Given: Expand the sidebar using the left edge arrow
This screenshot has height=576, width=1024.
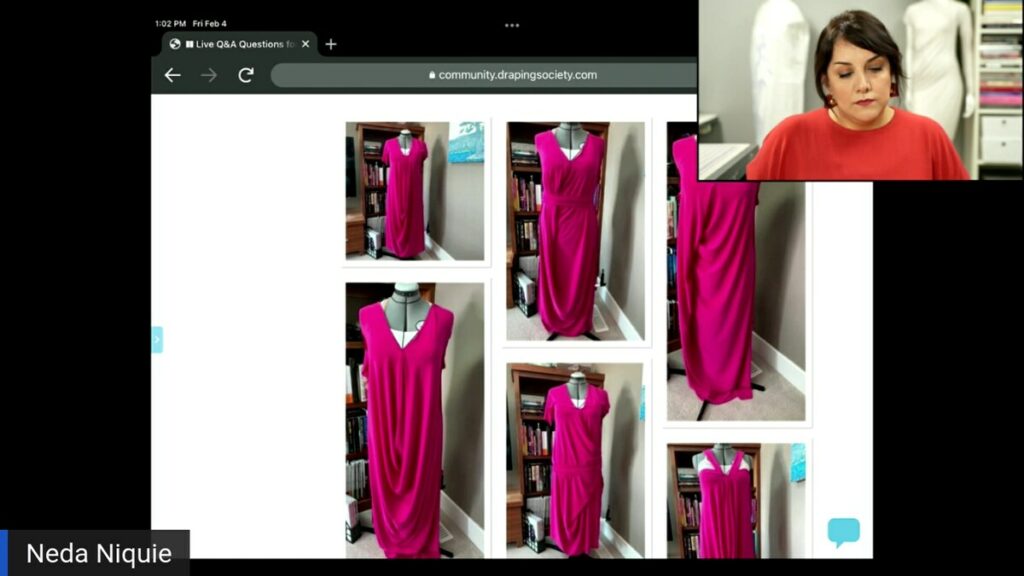Looking at the screenshot, I should click(x=157, y=340).
